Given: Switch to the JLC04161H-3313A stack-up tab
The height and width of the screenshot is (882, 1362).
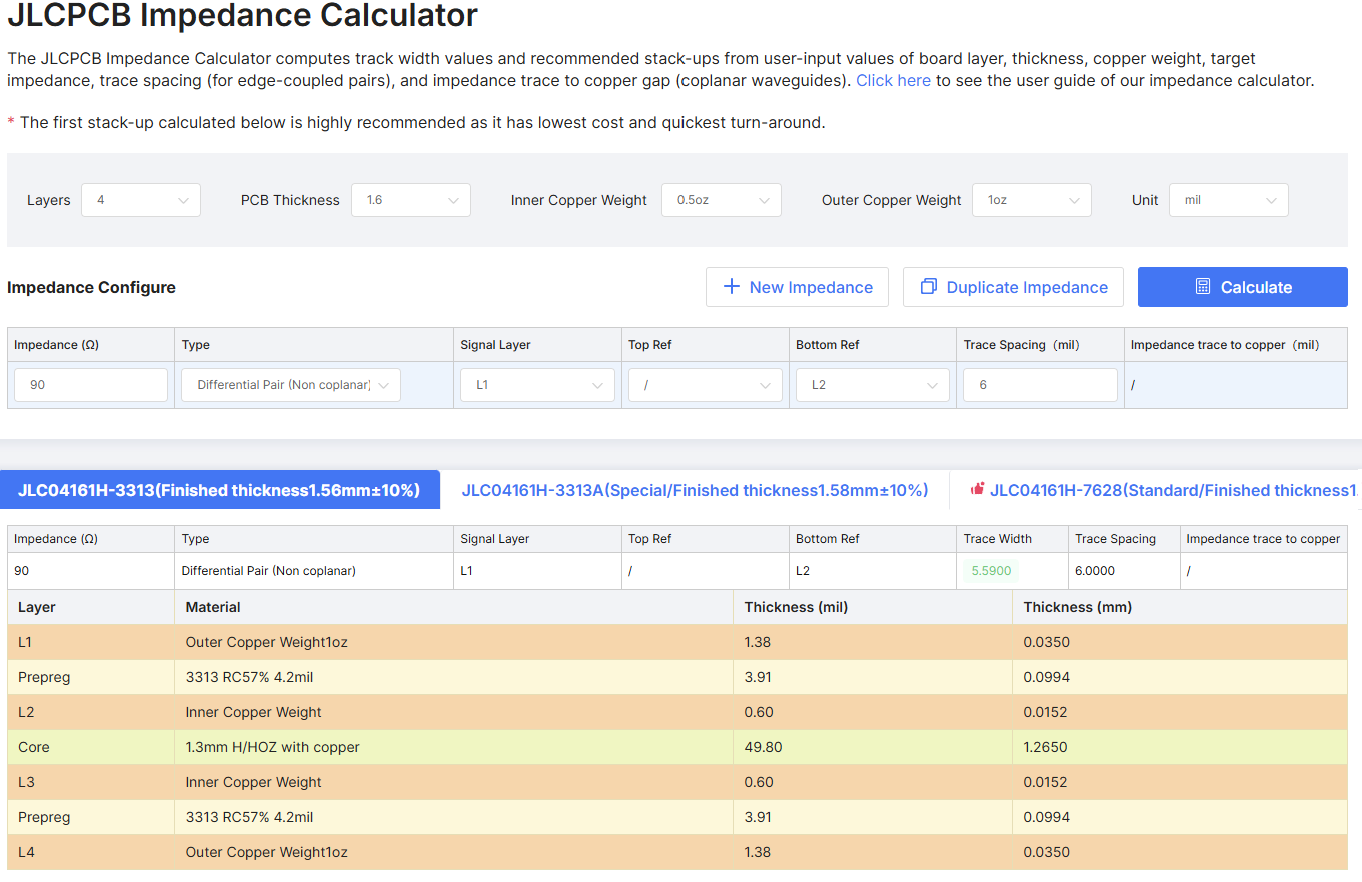Looking at the screenshot, I should (x=694, y=490).
